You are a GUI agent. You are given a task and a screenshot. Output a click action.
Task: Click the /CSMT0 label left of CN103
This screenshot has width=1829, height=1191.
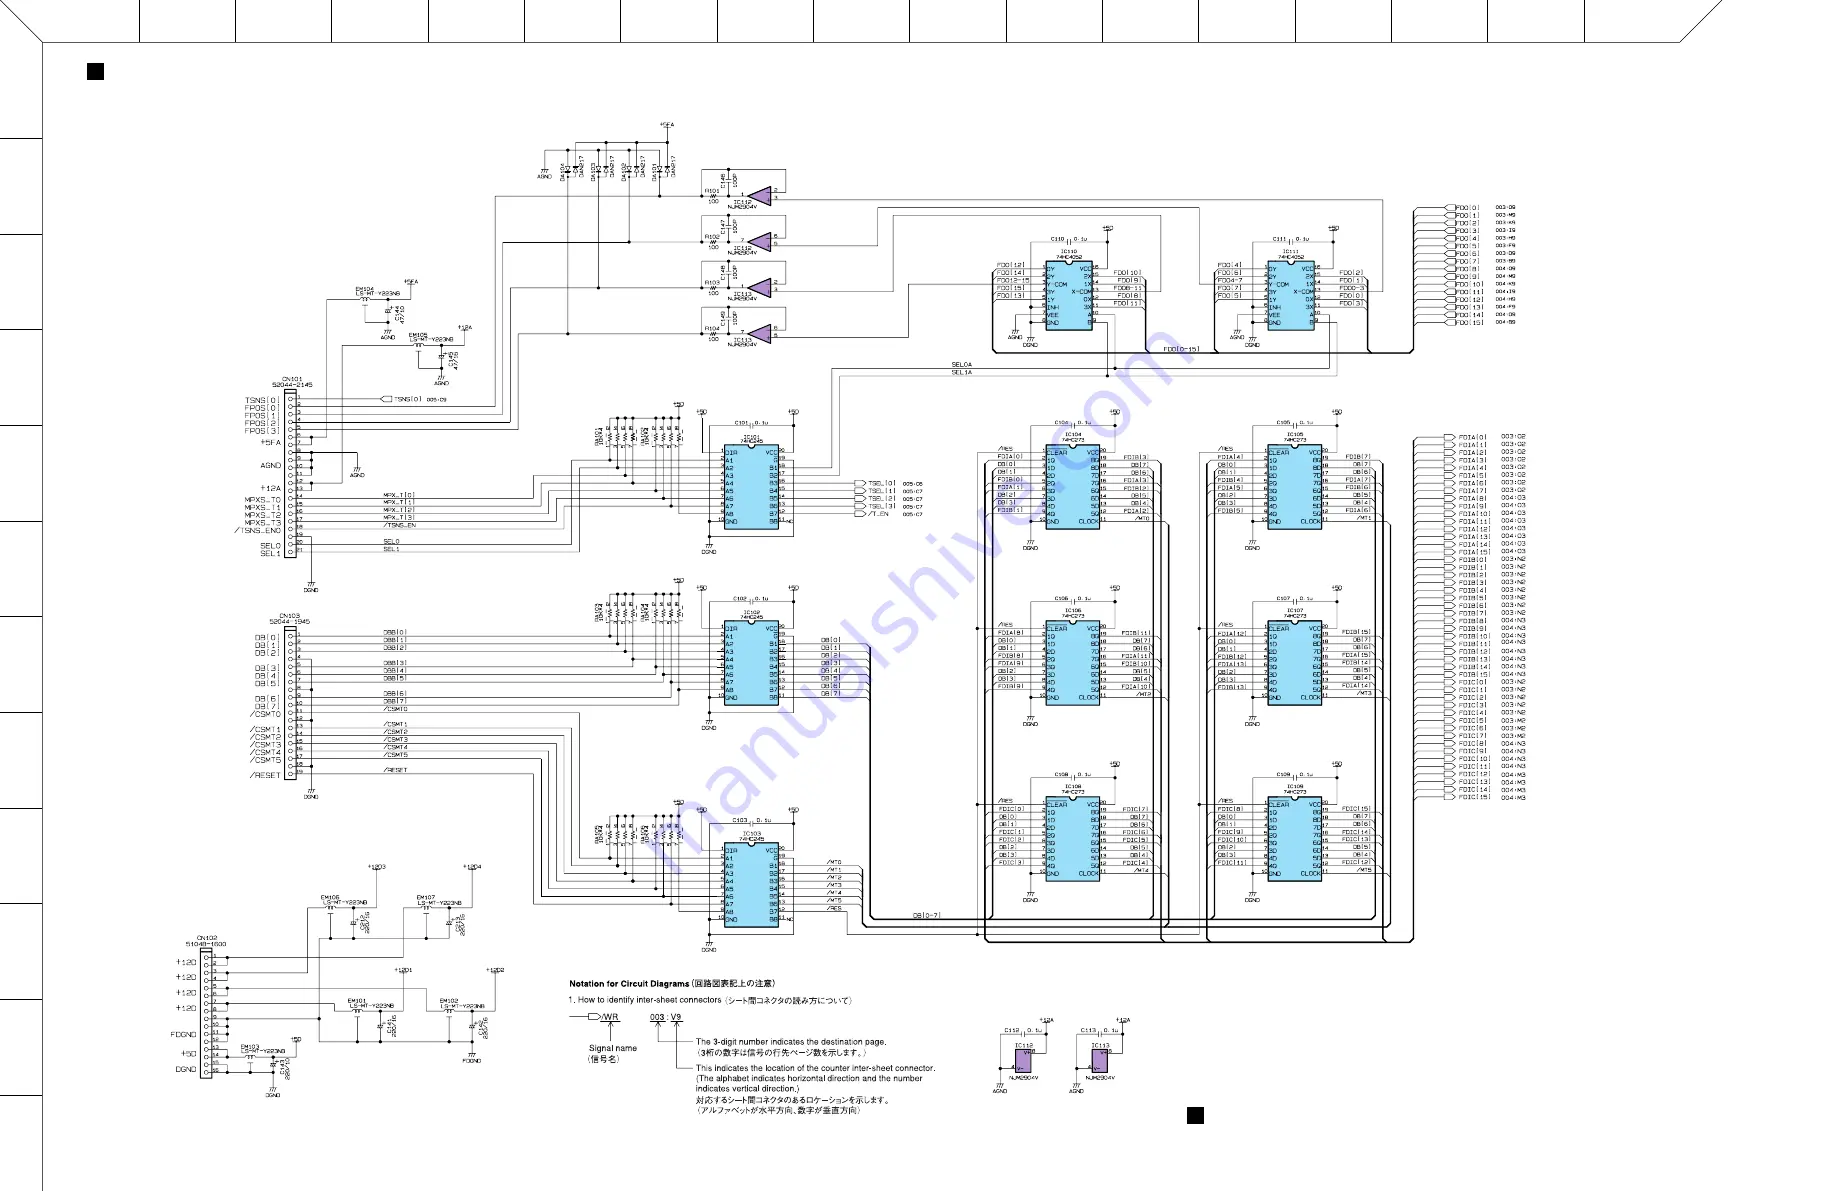pyautogui.click(x=265, y=714)
